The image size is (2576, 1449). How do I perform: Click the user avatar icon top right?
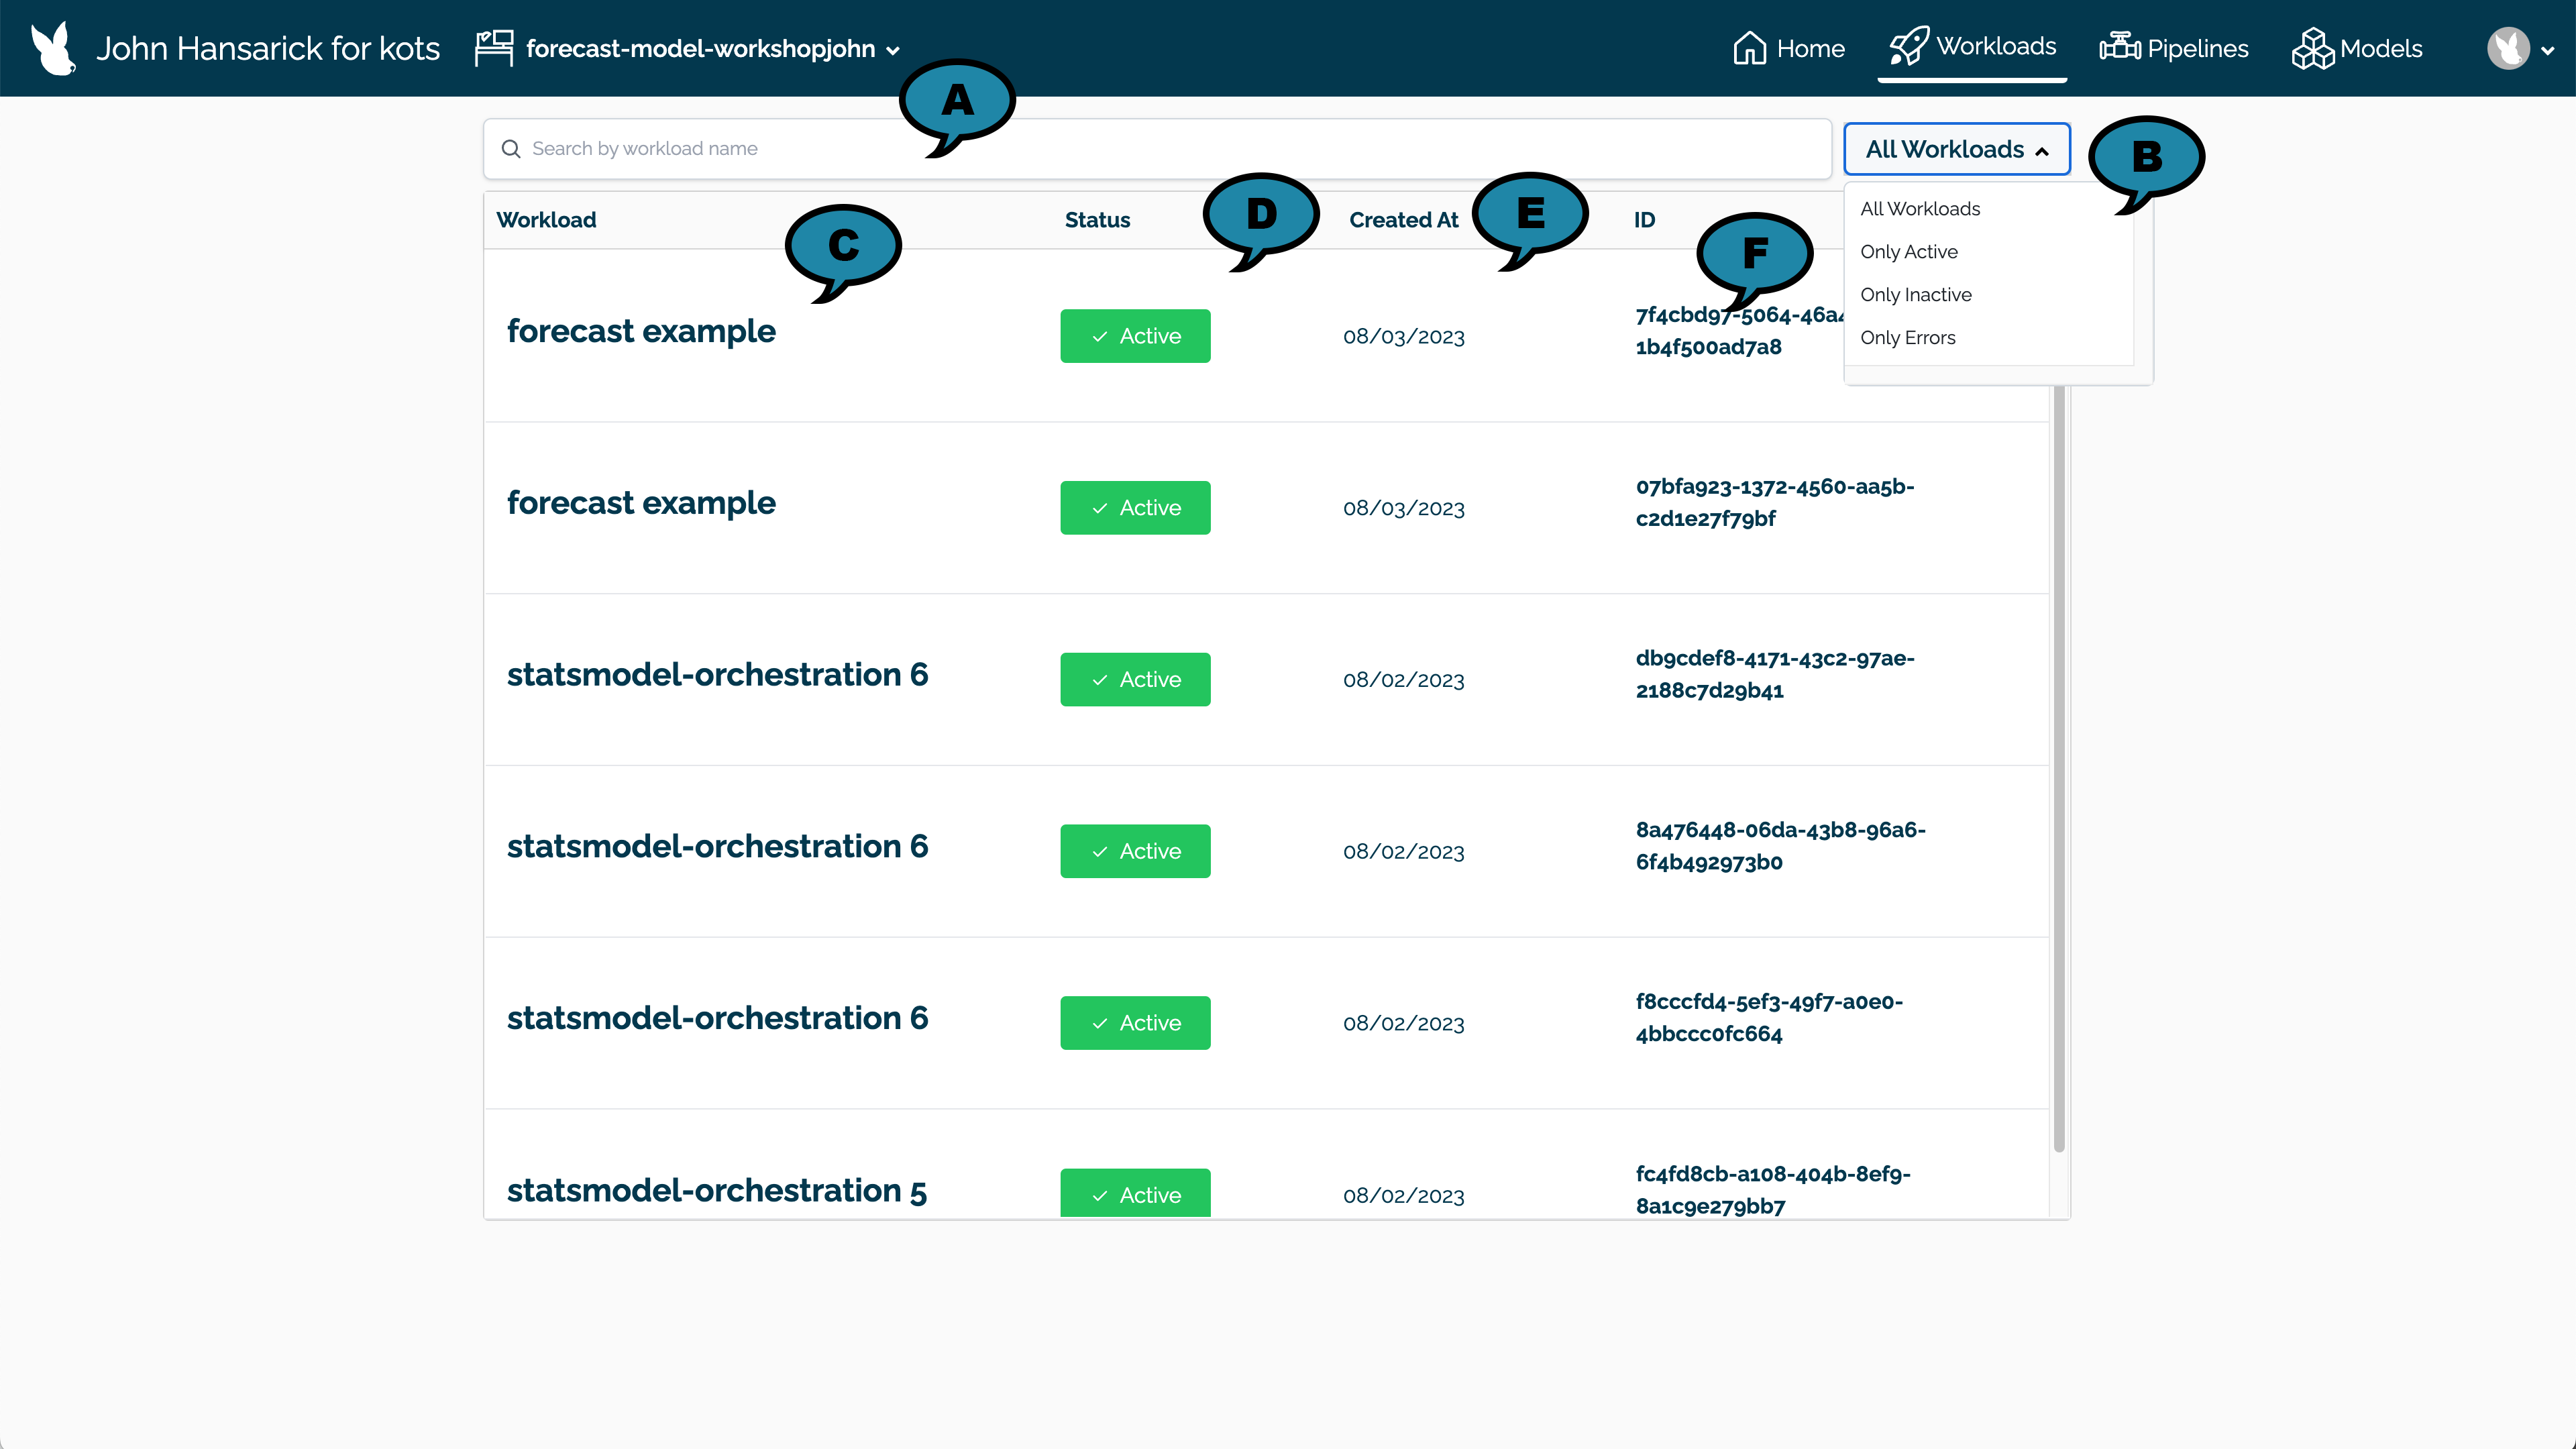click(2510, 48)
